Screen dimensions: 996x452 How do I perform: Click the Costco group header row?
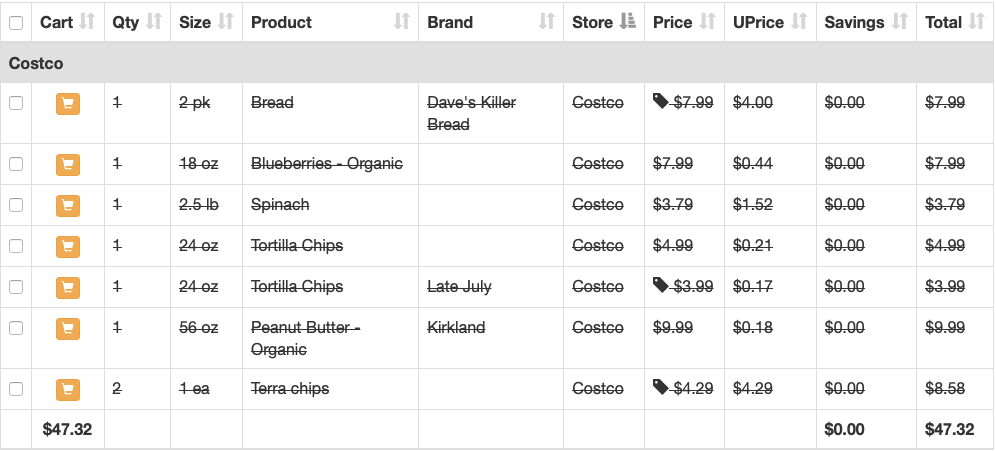click(497, 63)
